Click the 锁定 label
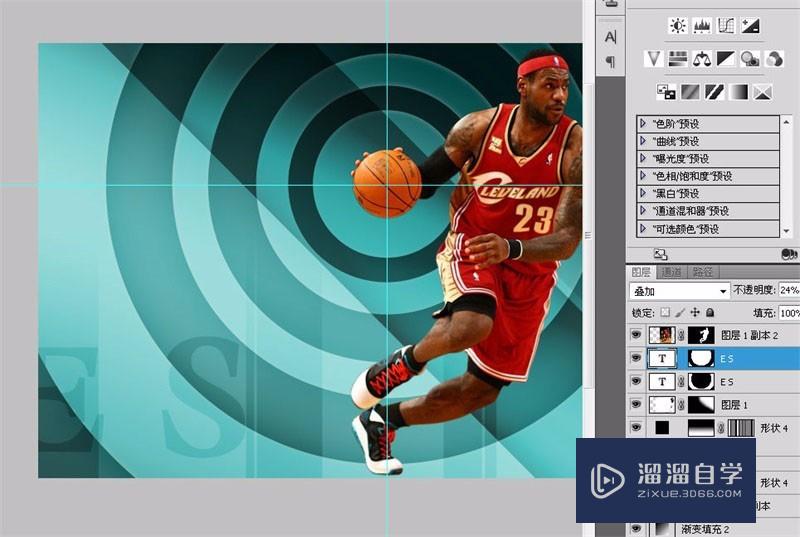The image size is (800, 537). (x=642, y=313)
